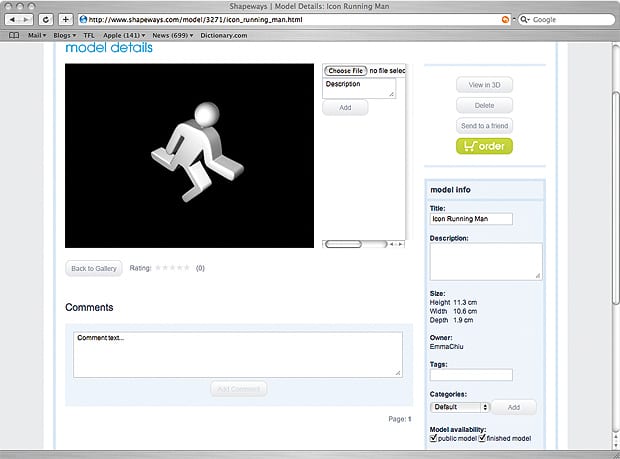
Task: Click the page vertical scrollbar
Action: (x=615, y=198)
